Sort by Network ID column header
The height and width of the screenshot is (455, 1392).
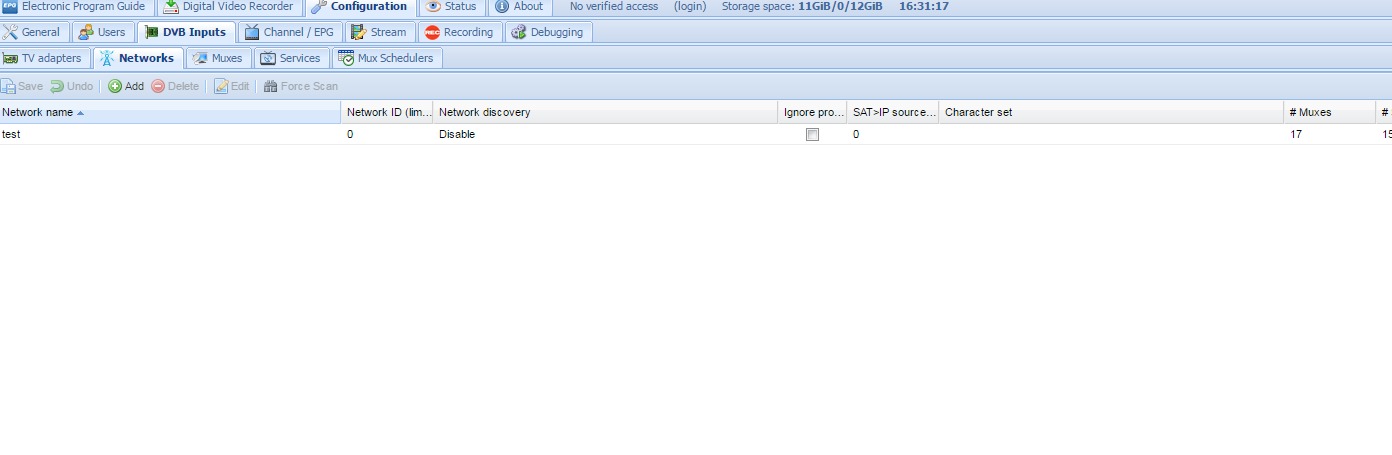click(x=388, y=112)
